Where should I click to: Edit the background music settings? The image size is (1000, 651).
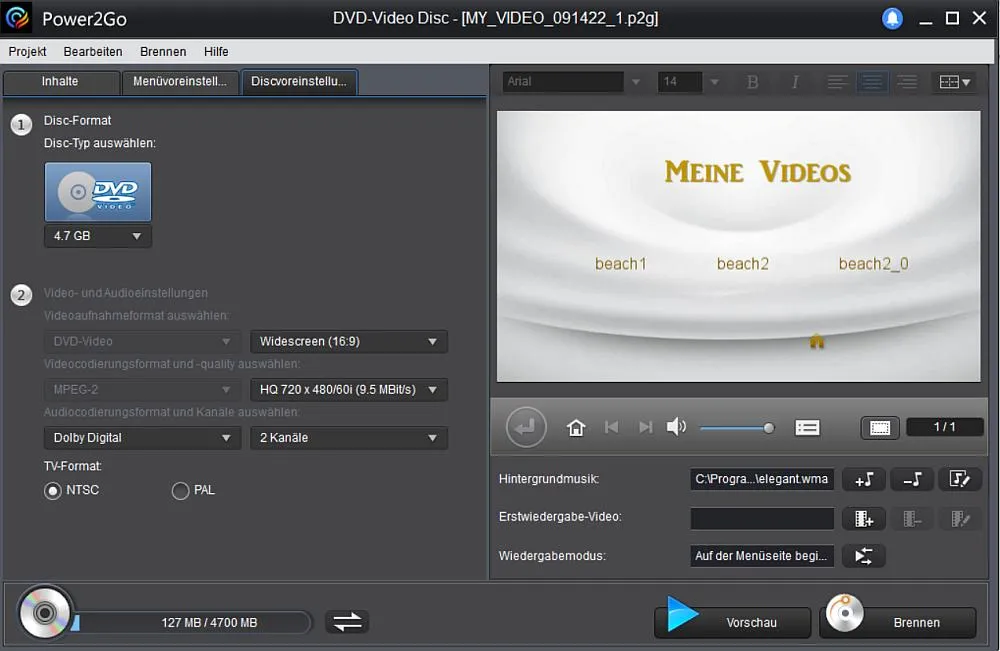pyautogui.click(x=960, y=479)
